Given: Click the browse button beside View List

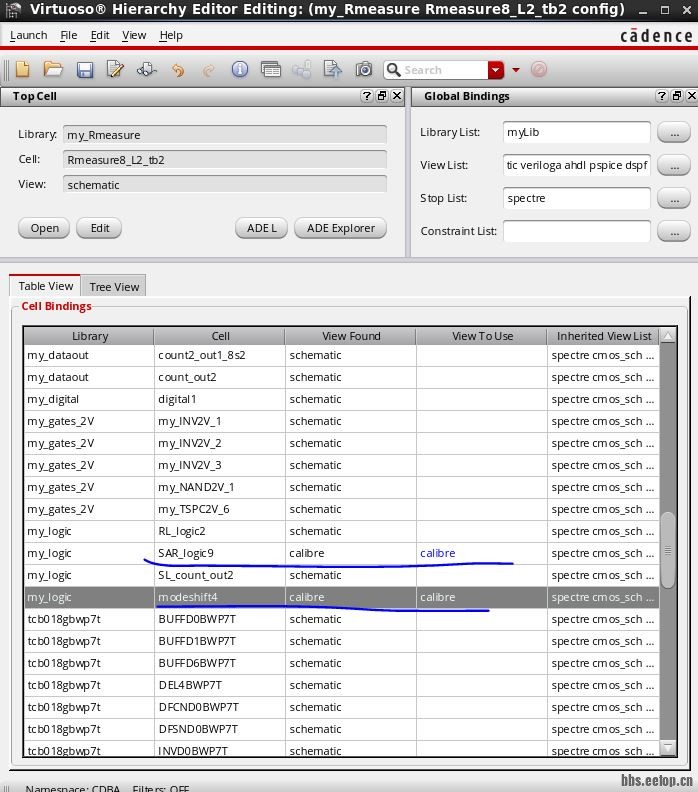Looking at the screenshot, I should click(x=674, y=165).
